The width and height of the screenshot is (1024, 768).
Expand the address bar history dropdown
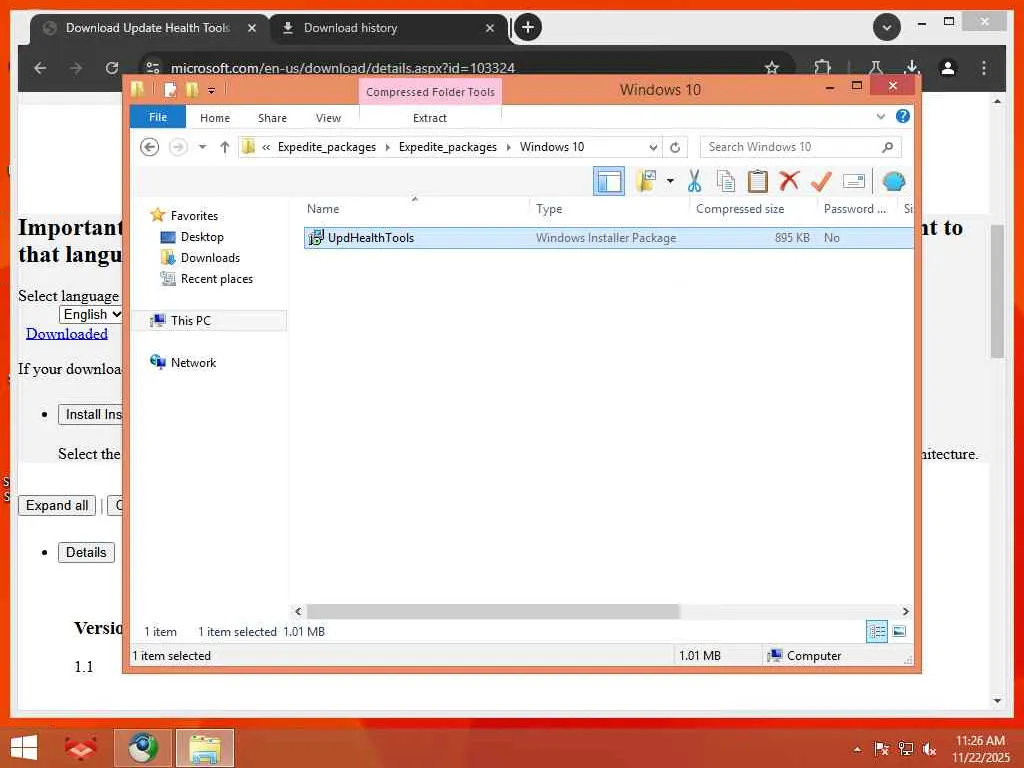tap(652, 147)
